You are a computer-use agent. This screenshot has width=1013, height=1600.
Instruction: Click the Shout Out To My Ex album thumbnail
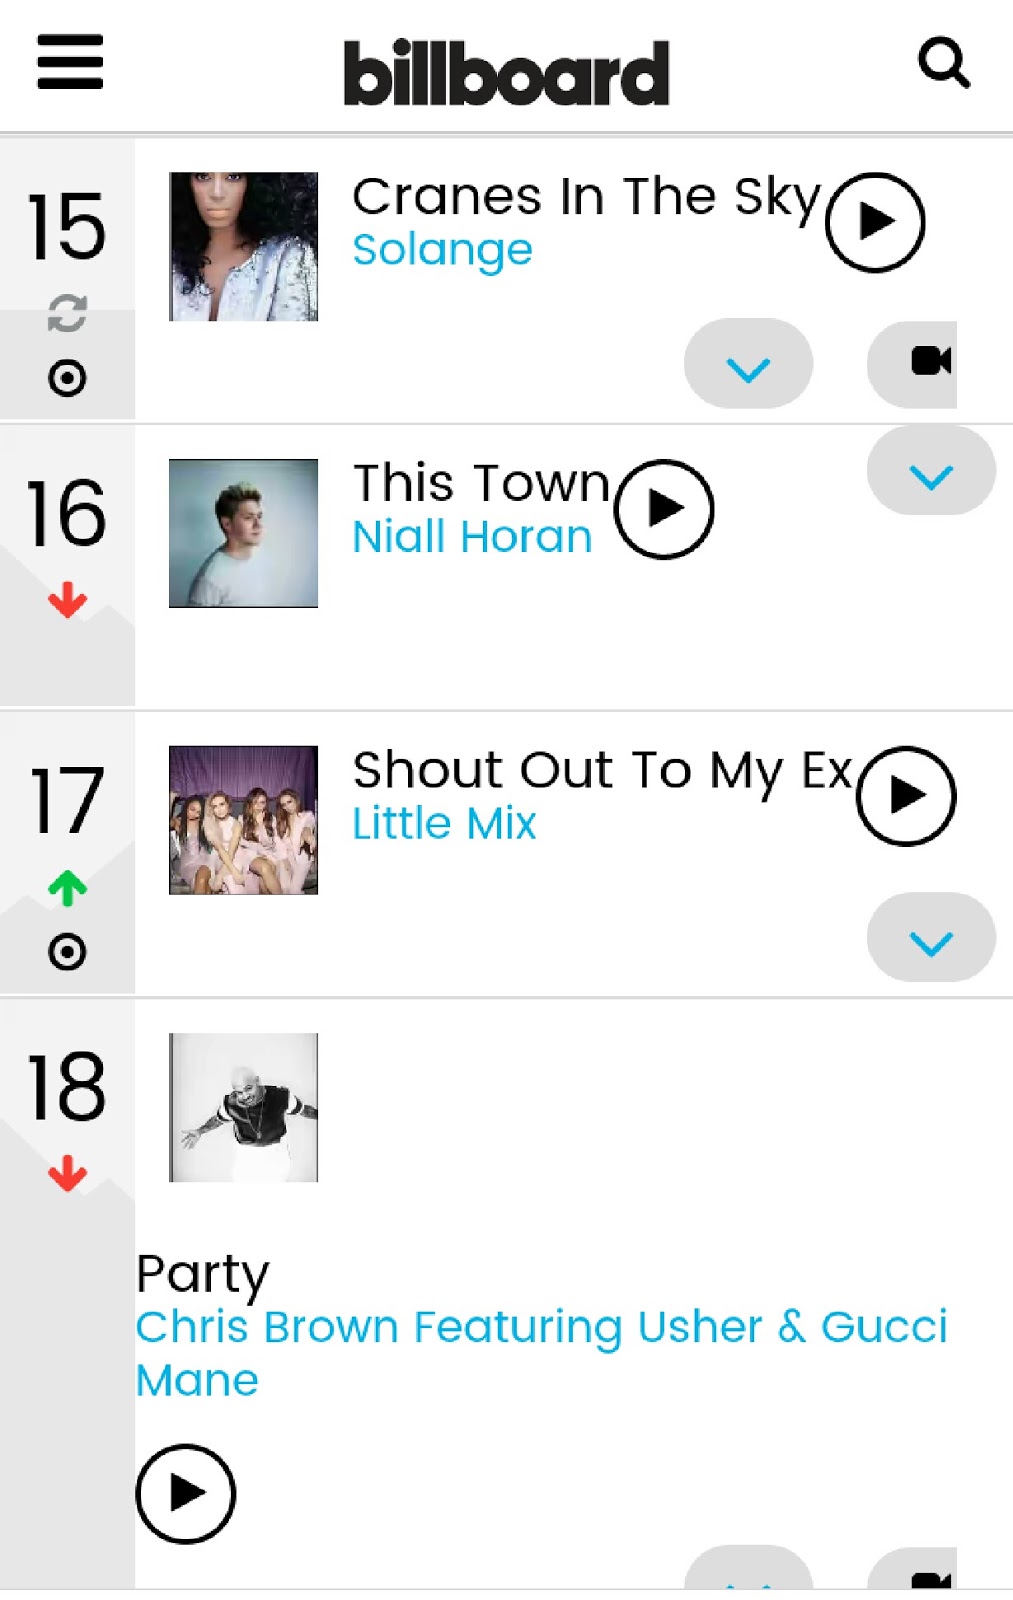[243, 821]
